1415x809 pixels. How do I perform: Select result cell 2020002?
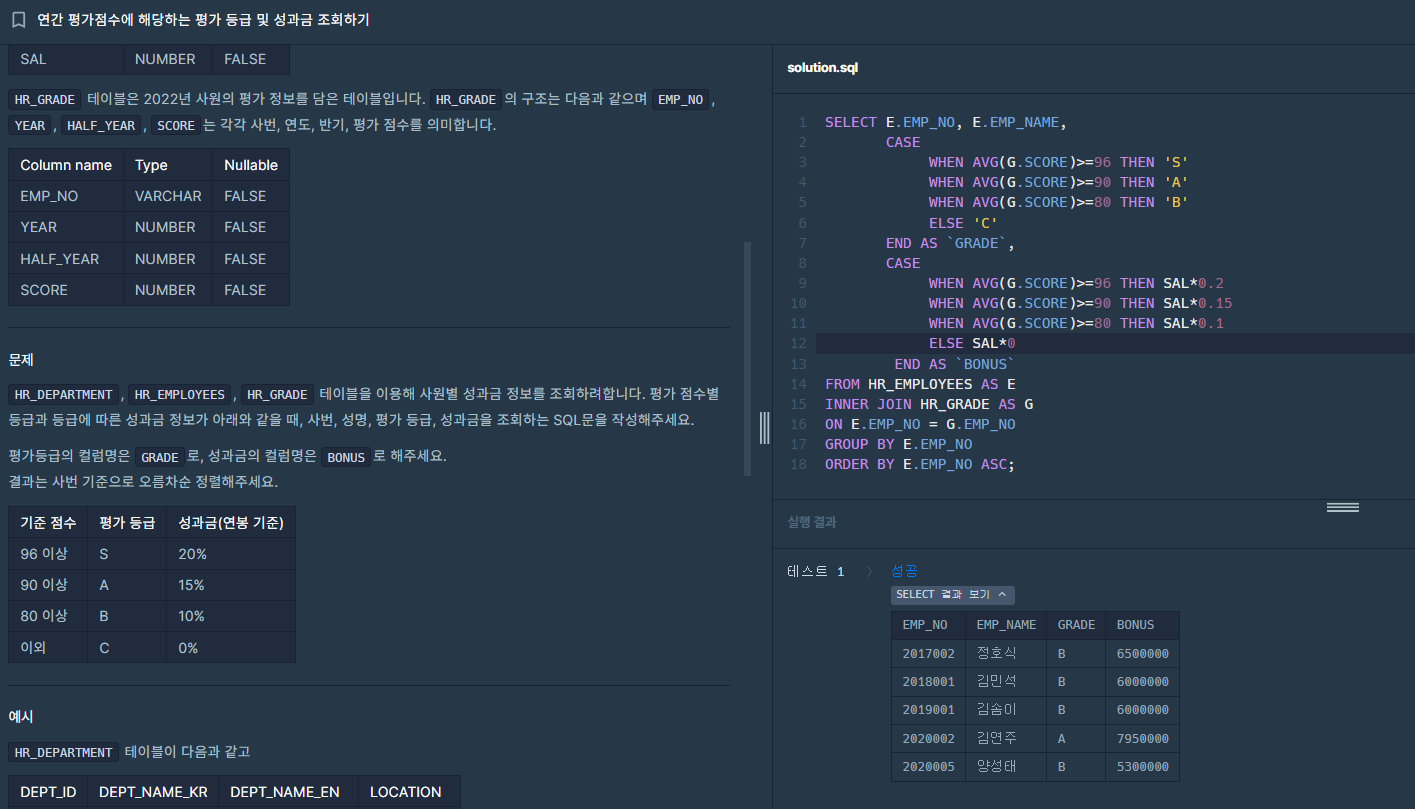928,739
